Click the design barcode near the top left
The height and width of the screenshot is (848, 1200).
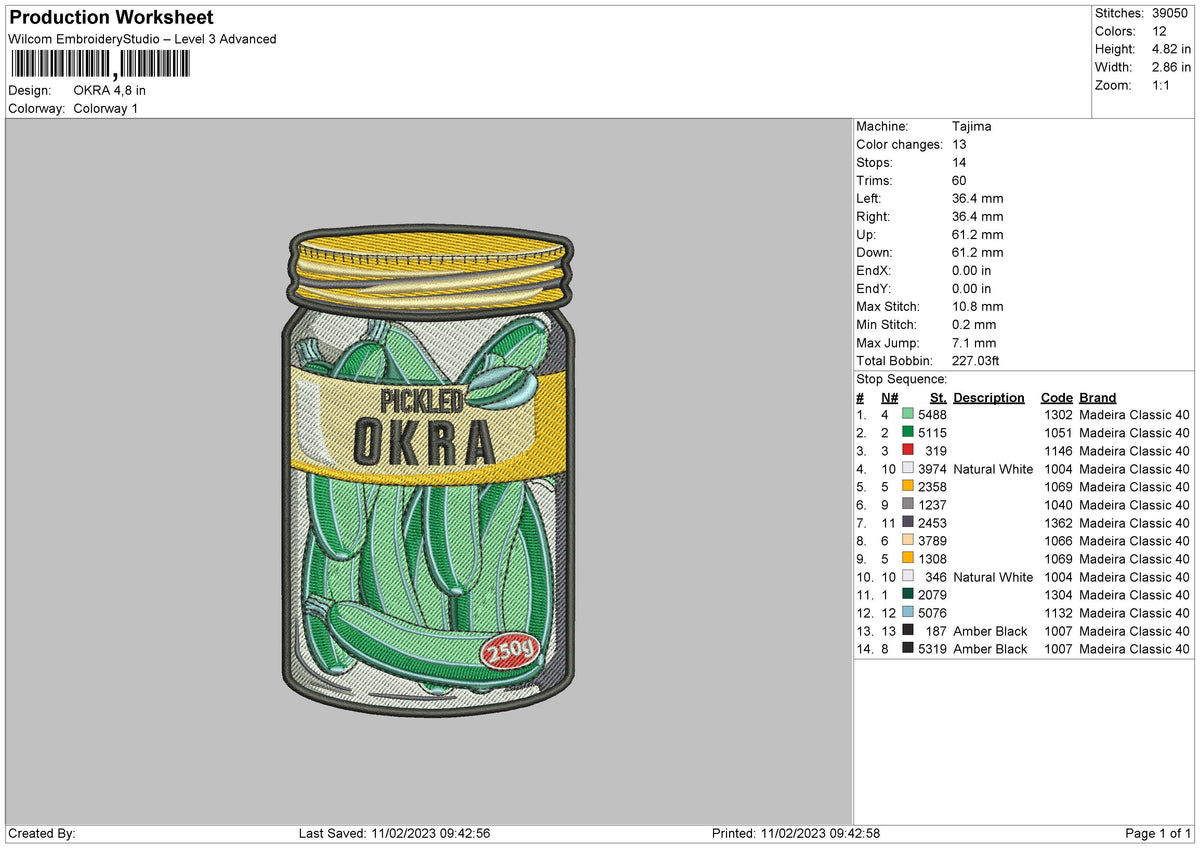[100, 64]
